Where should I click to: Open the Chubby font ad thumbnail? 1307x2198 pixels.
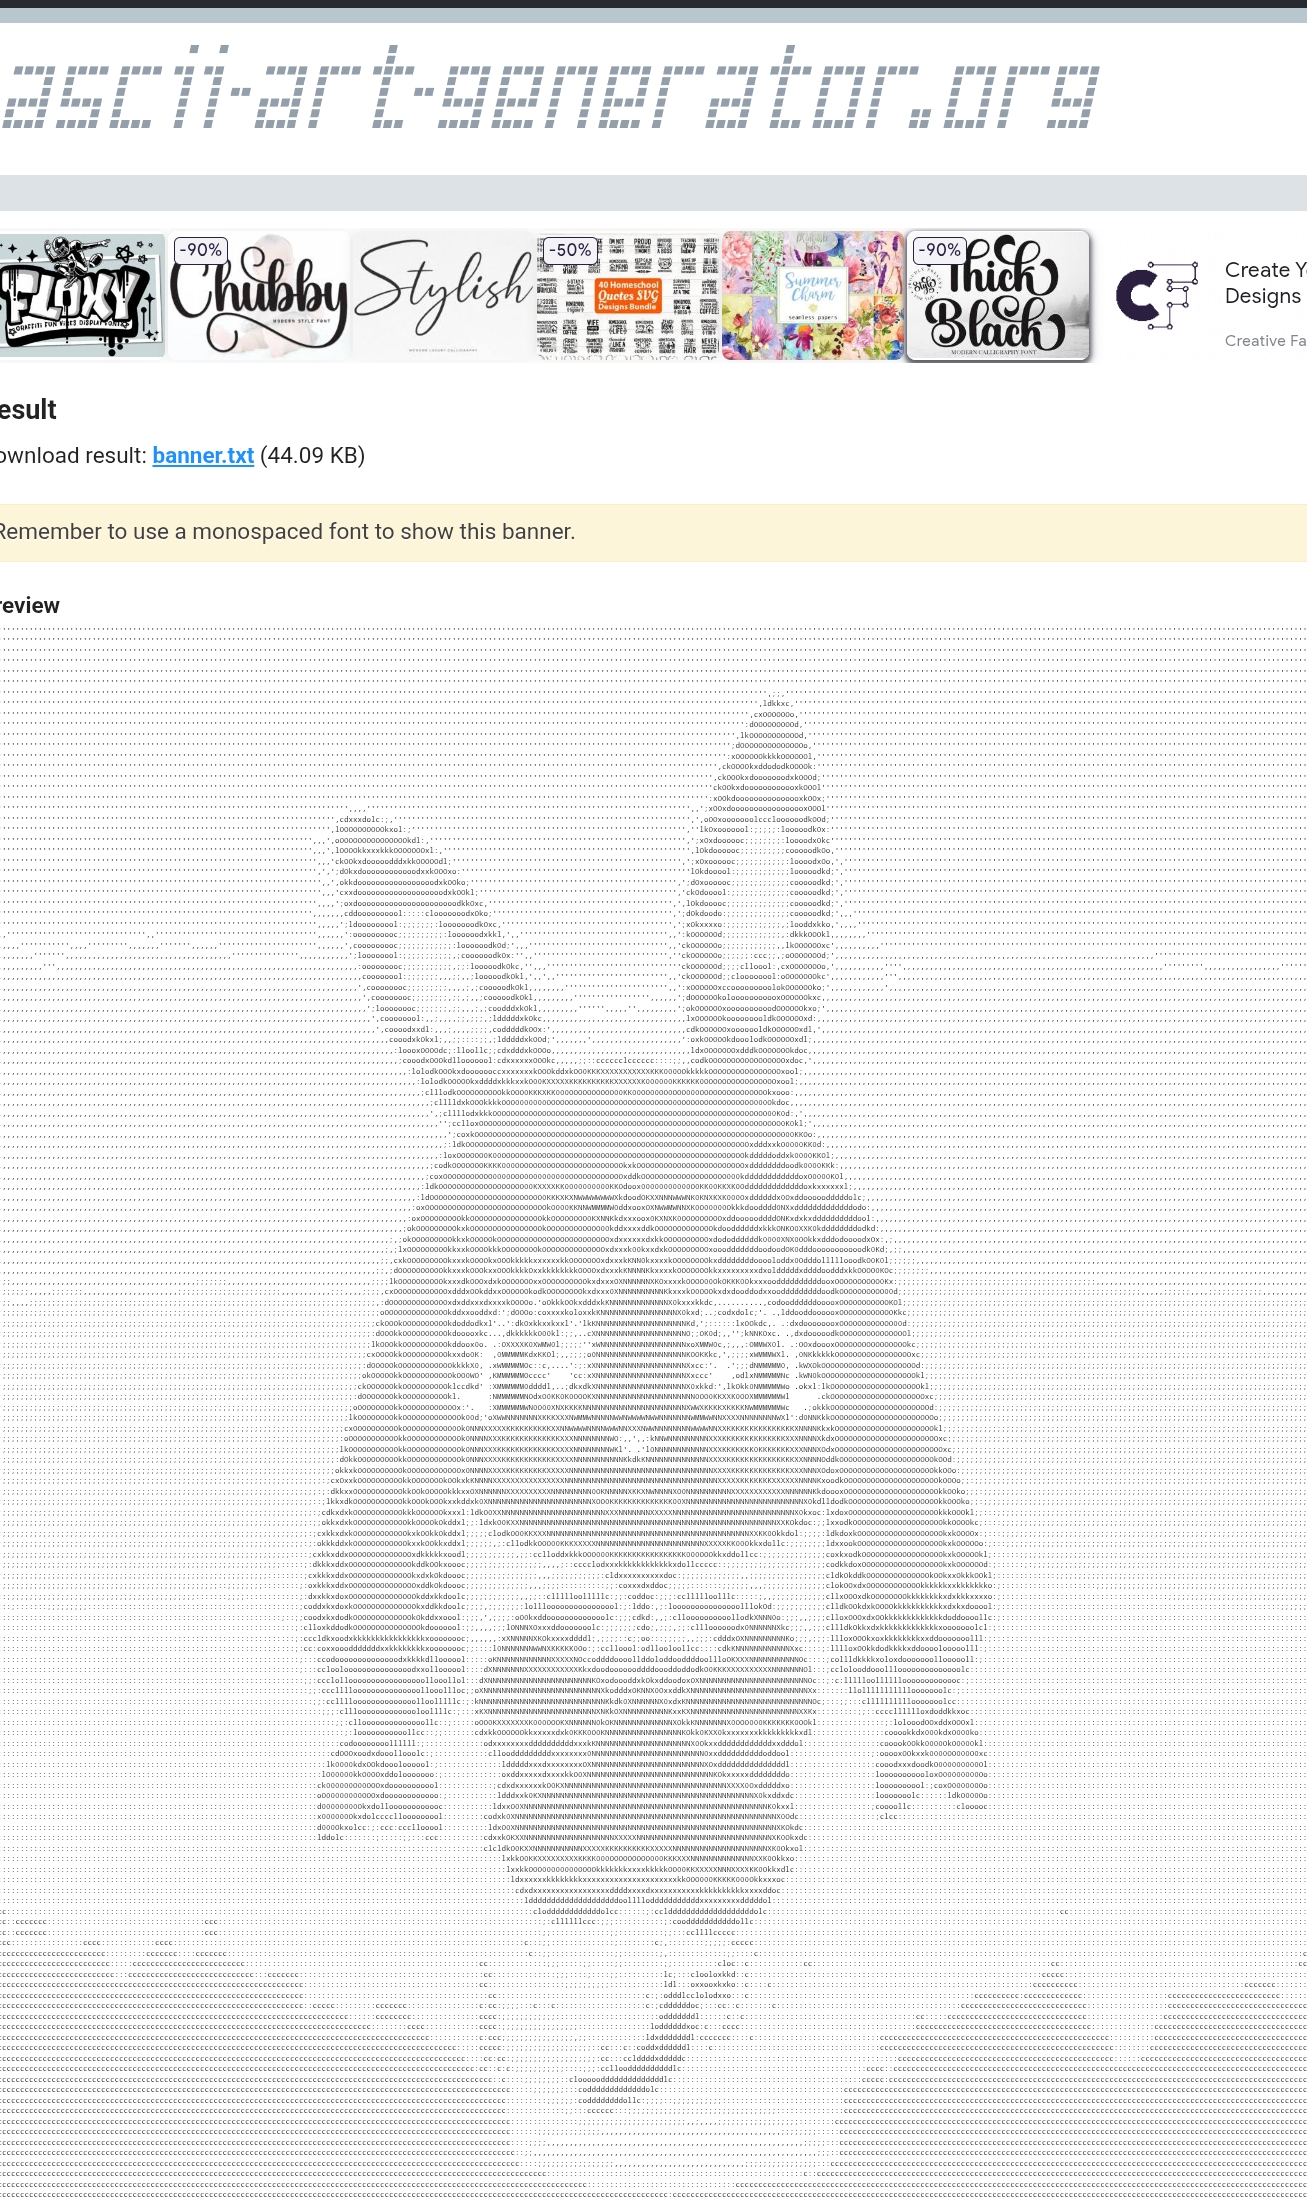tap(258, 295)
